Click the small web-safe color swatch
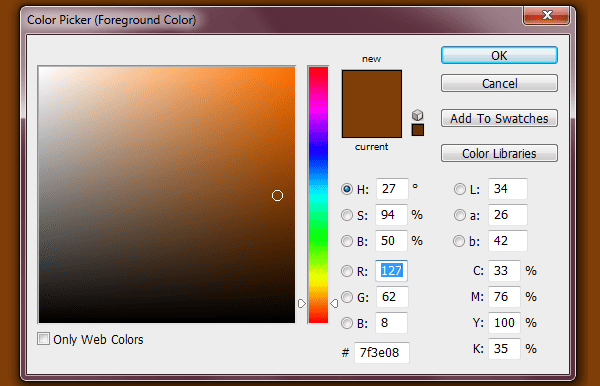The width and height of the screenshot is (600, 386). tap(417, 130)
